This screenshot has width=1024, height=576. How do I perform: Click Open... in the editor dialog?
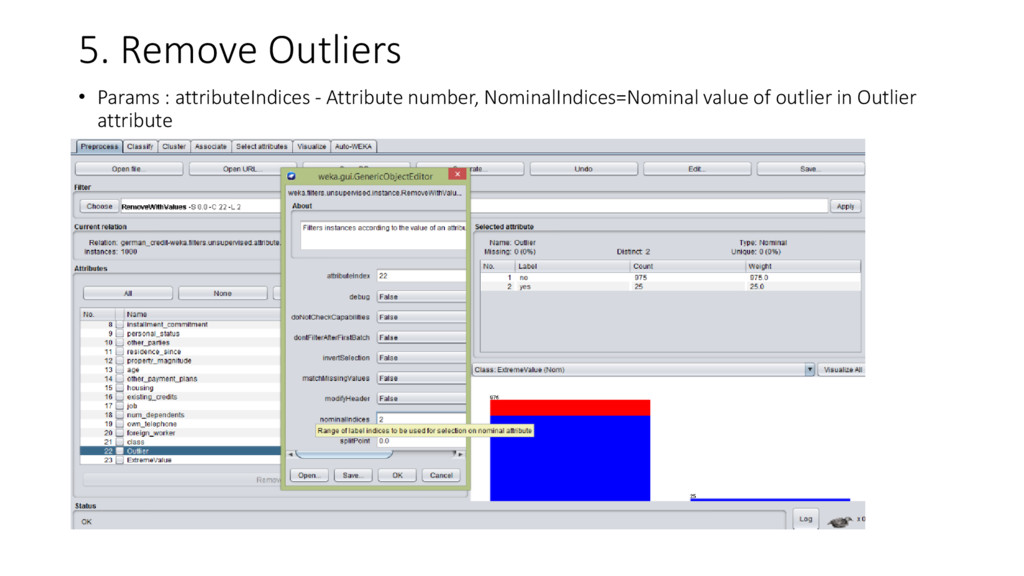click(309, 475)
